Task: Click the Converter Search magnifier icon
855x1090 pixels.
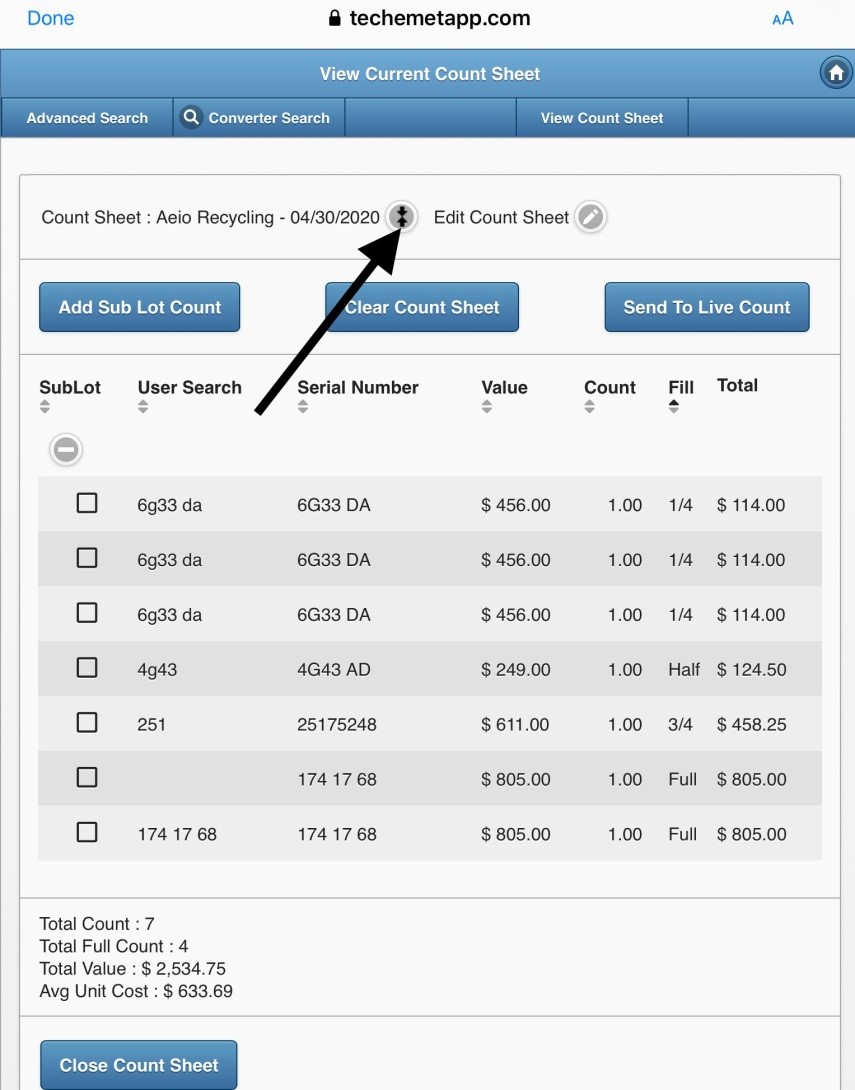Action: [191, 117]
